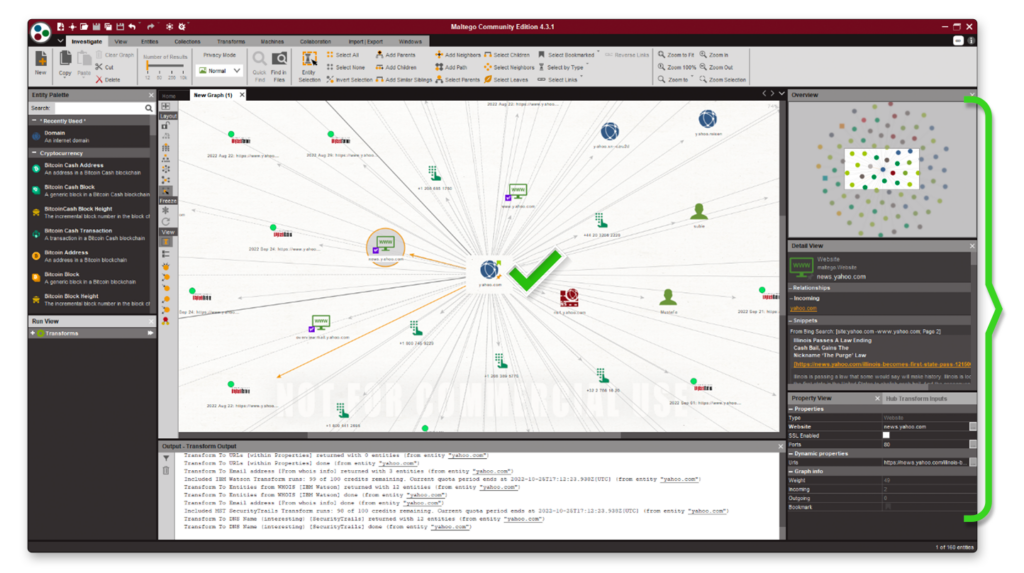
Task: Click the news.yahoo.com website node
Action: point(385,246)
